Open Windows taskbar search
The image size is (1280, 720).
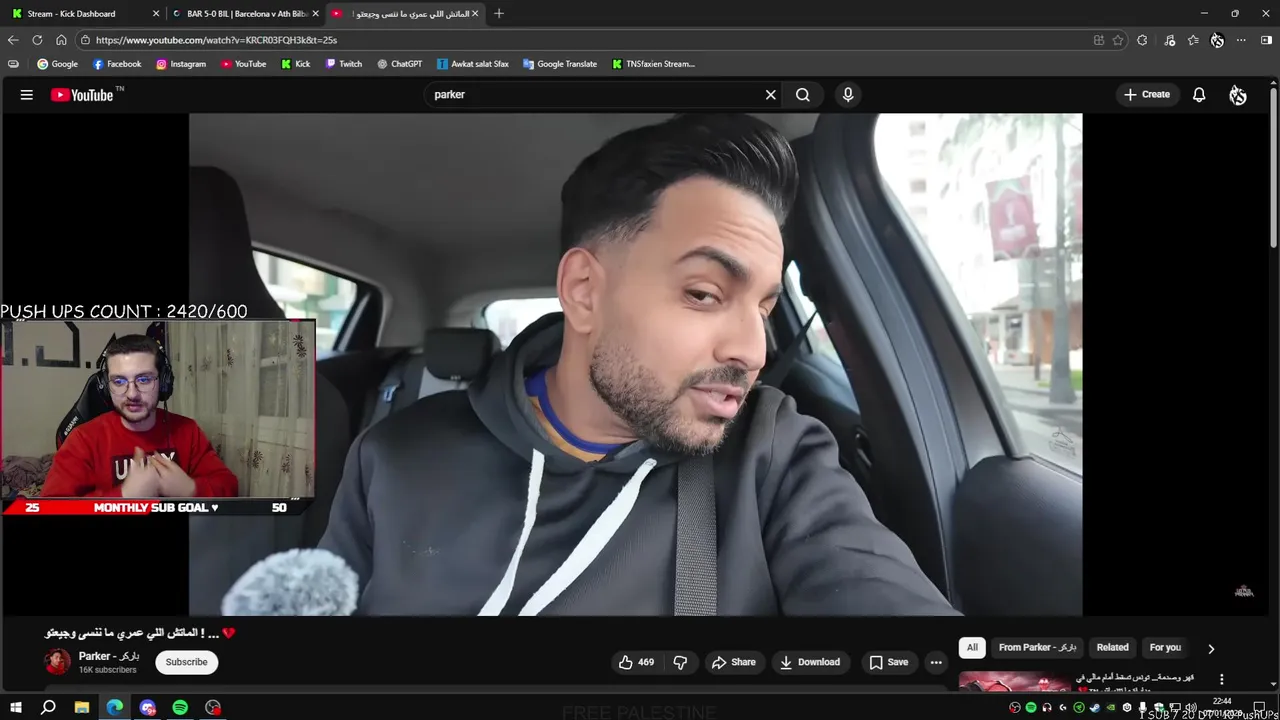[48, 707]
